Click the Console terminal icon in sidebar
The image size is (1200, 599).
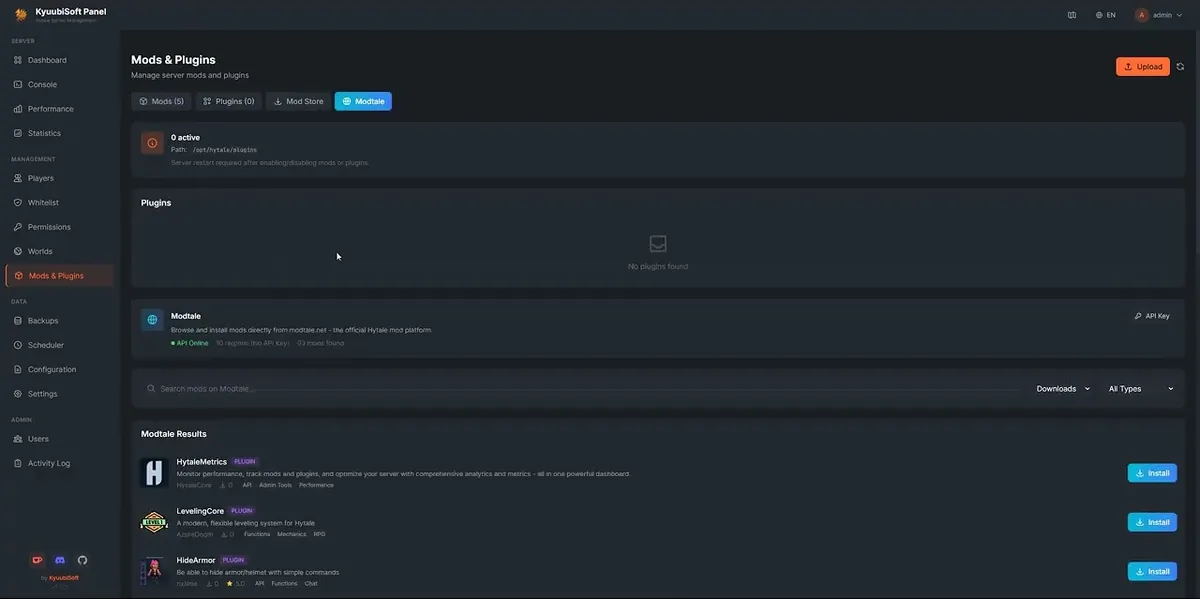pyautogui.click(x=18, y=85)
